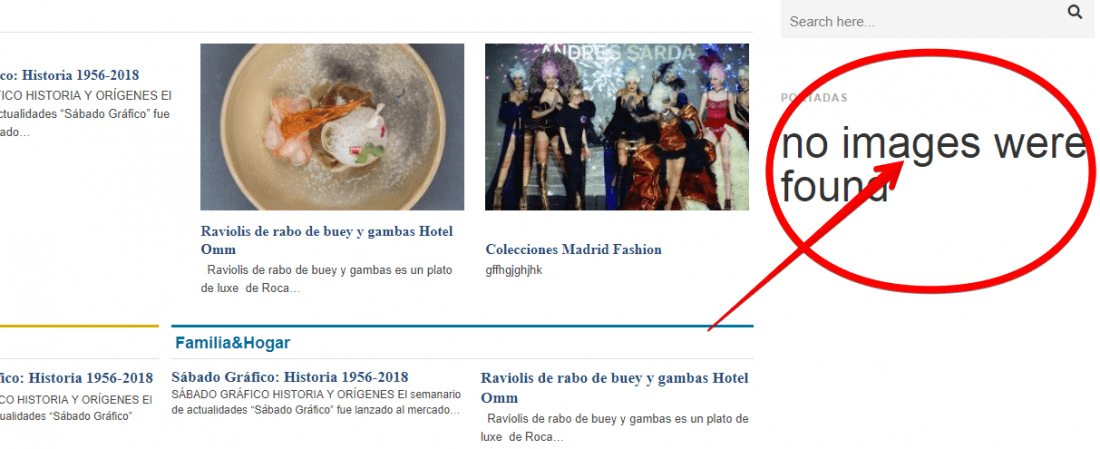
Task: Click the top-left "Historia 1956-2018" headline
Action: (69, 75)
